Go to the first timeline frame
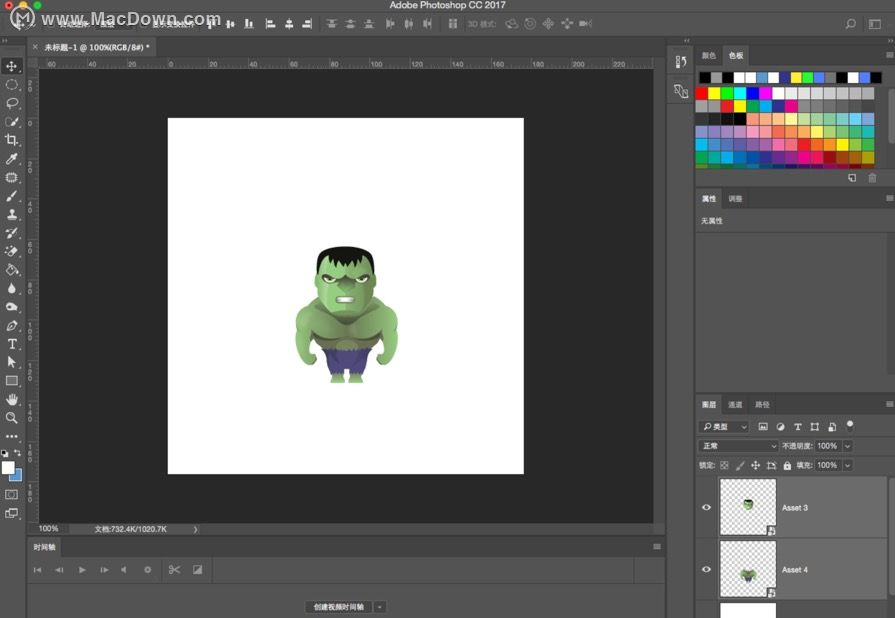 (37, 570)
